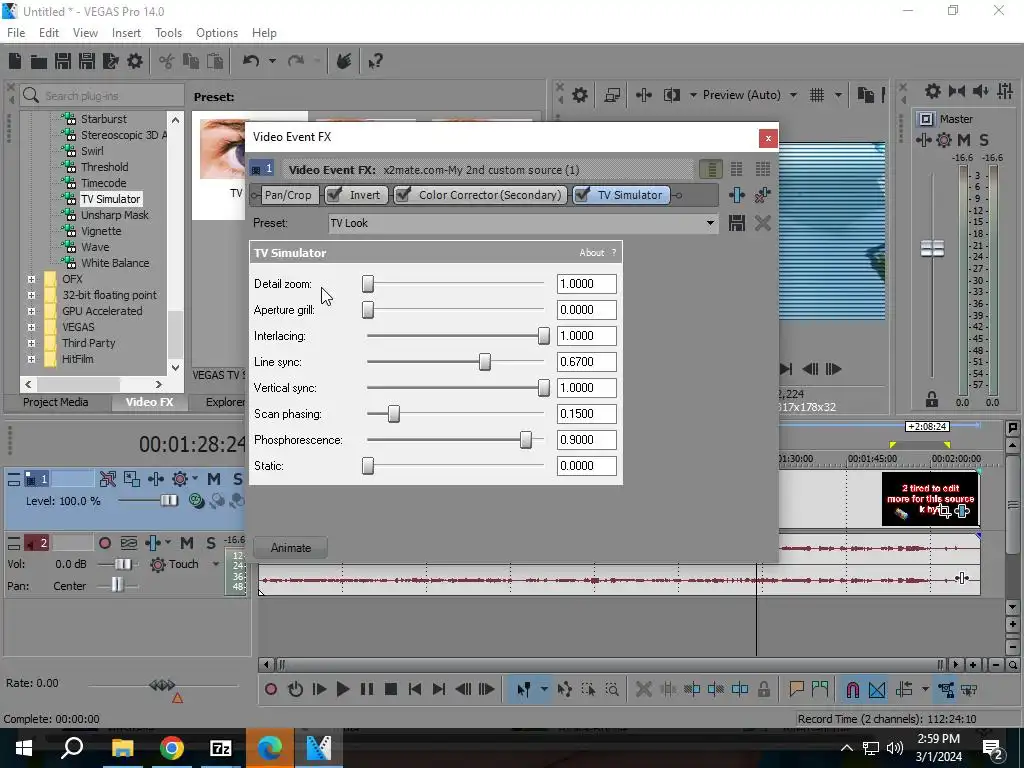The image size is (1024, 768).
Task: Switch to Project Media tab
Action: coord(56,402)
